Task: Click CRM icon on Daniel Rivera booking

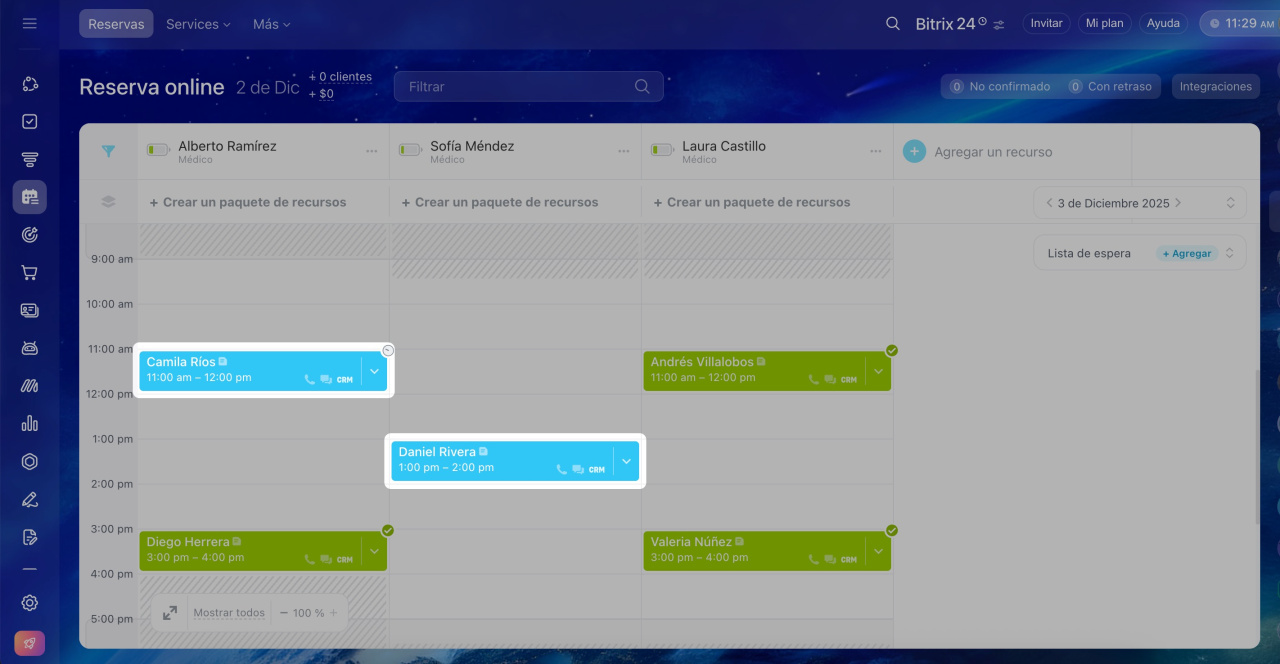Action: pos(597,470)
